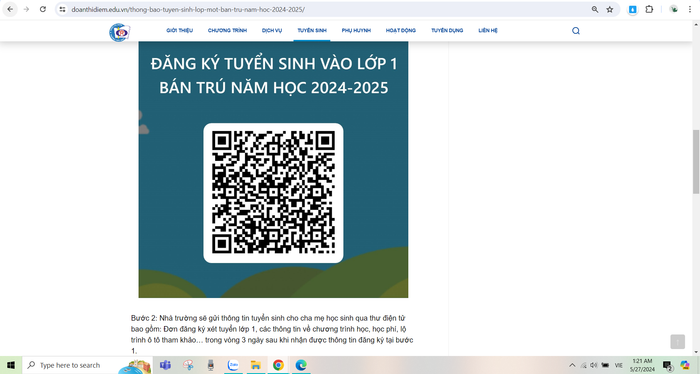Open the microphone recorder taskbar icon
The image size is (700, 374).
click(211, 365)
